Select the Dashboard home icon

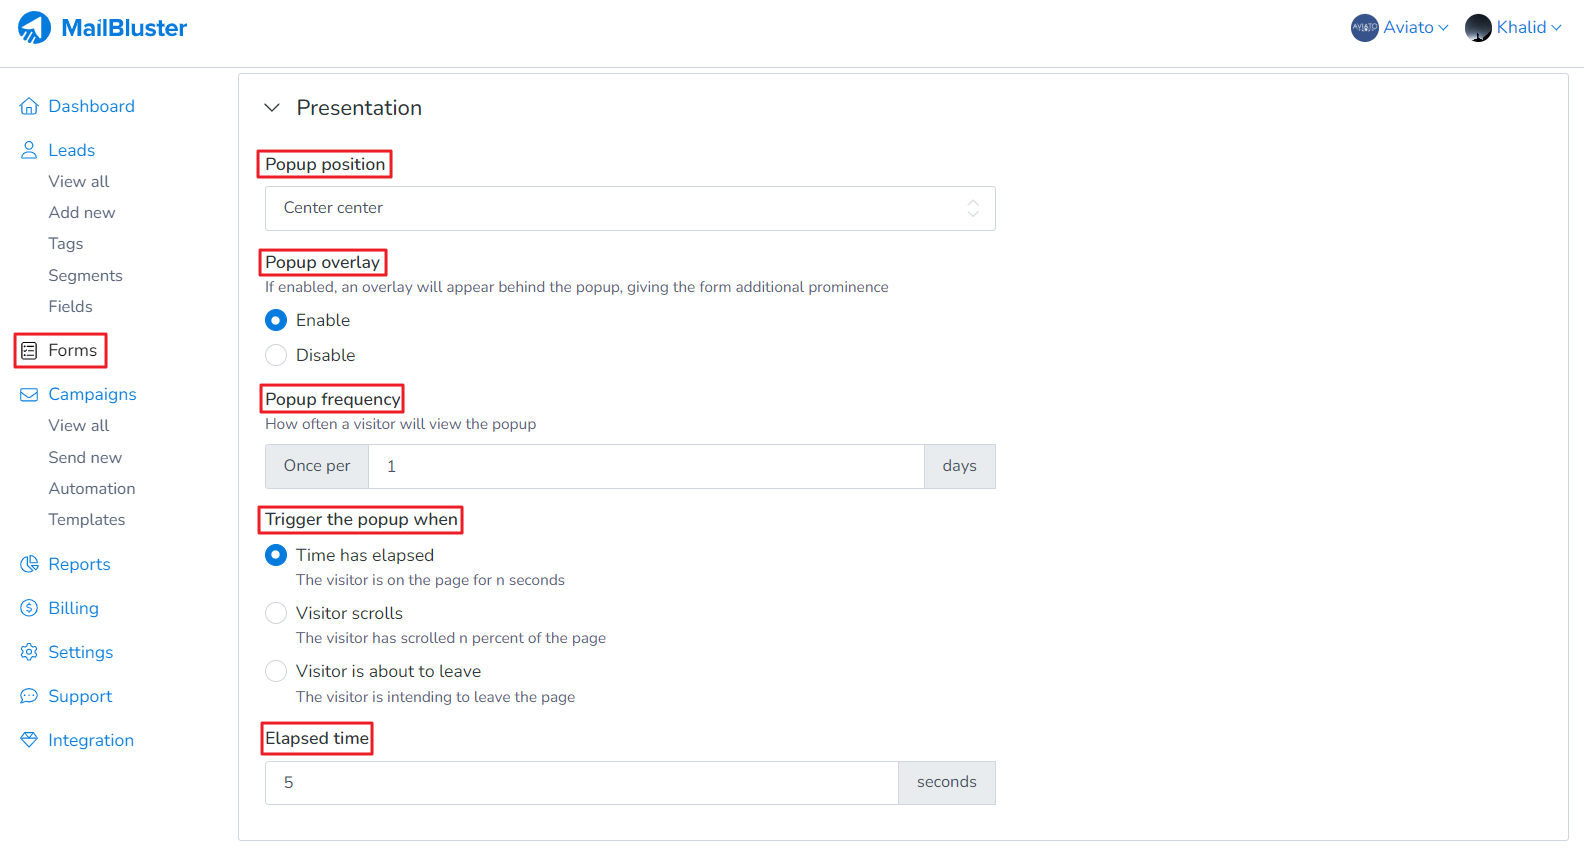point(29,106)
